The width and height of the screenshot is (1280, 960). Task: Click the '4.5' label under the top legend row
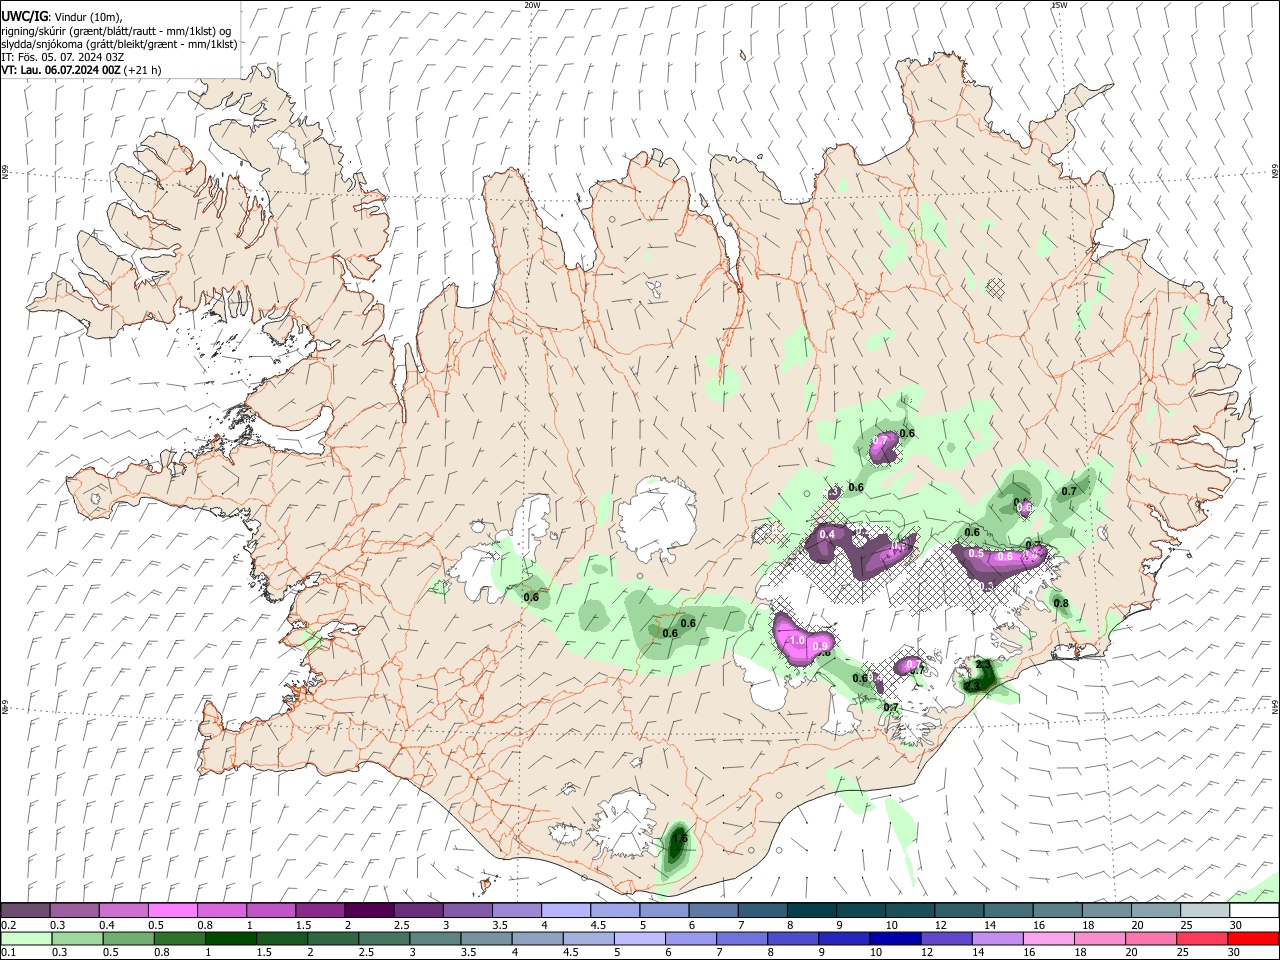coord(598,925)
